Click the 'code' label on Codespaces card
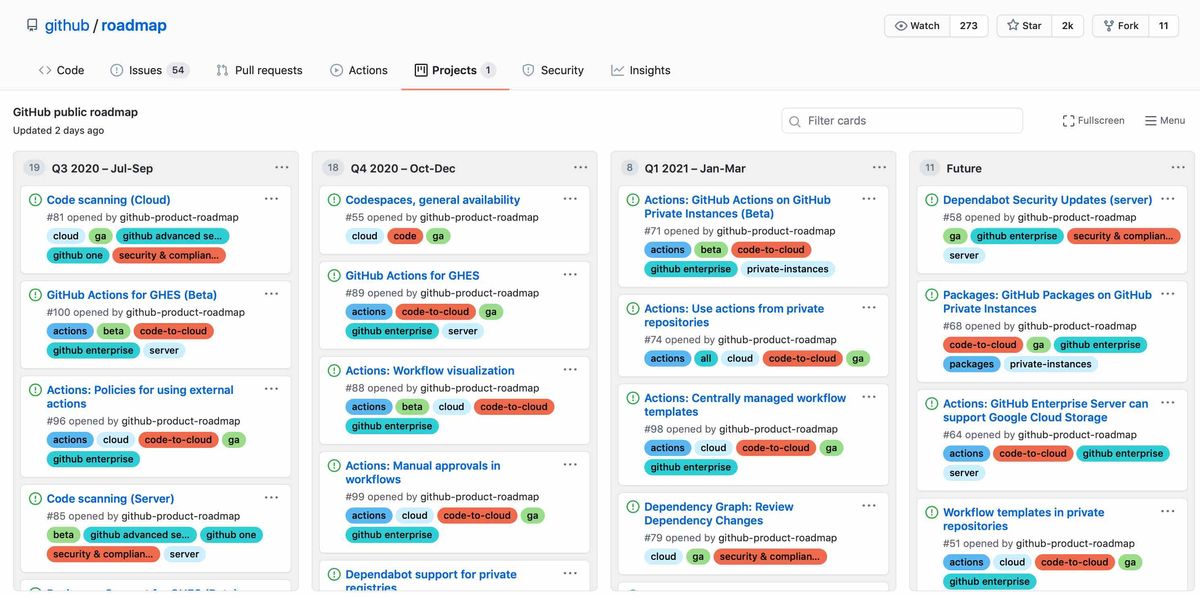The width and height of the screenshot is (1200, 597). (x=405, y=236)
